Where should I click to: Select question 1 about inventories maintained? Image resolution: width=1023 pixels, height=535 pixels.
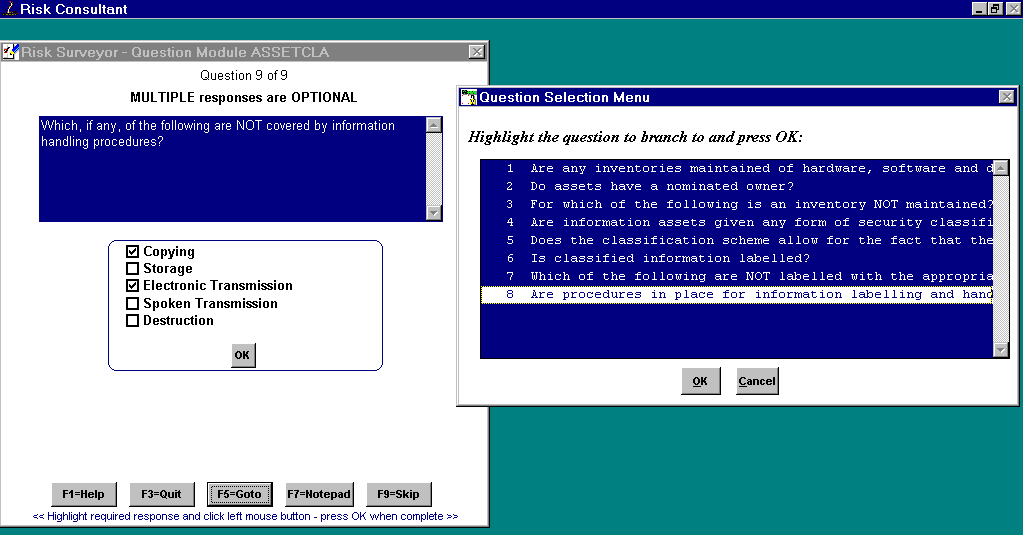pyautogui.click(x=737, y=168)
